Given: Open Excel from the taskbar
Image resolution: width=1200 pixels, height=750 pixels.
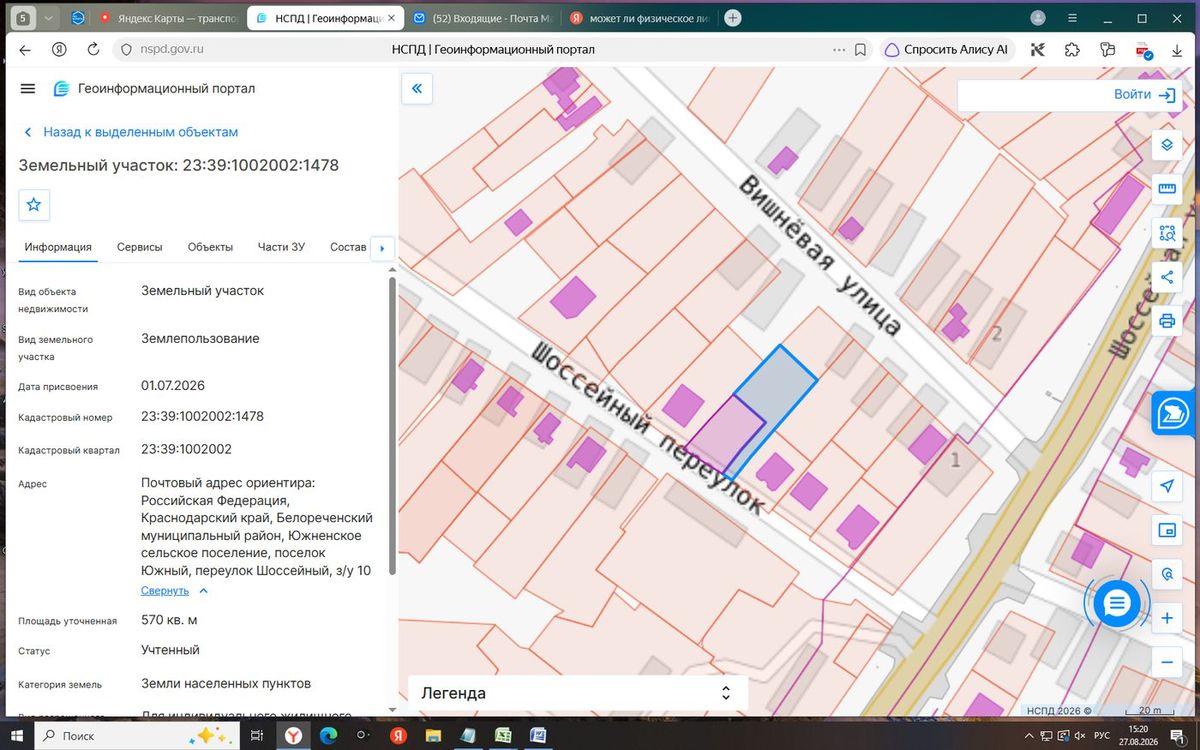Looking at the screenshot, I should point(502,736).
